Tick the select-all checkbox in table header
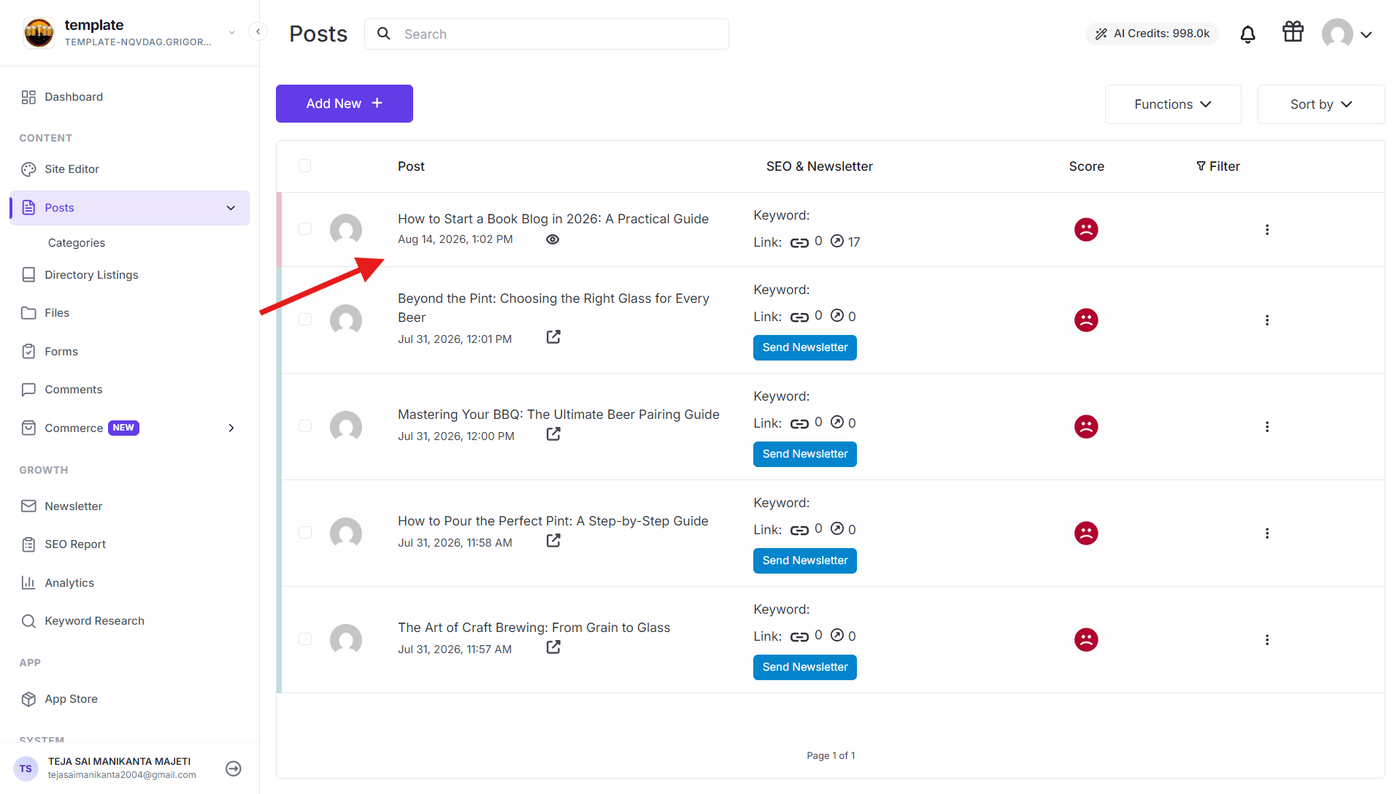The width and height of the screenshot is (1400, 794). tap(305, 166)
